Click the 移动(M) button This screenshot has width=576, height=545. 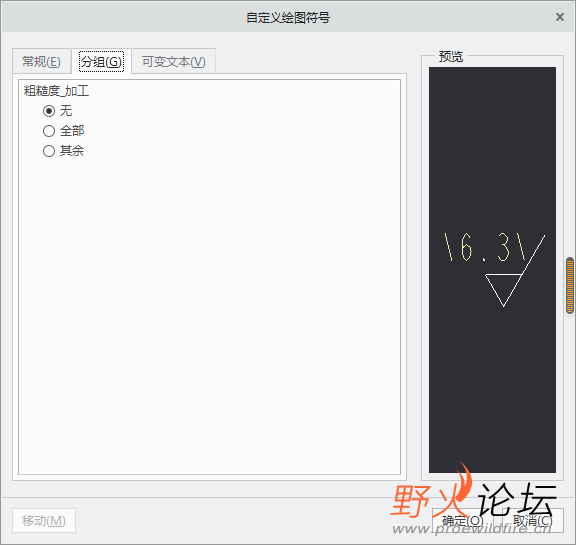[44, 520]
